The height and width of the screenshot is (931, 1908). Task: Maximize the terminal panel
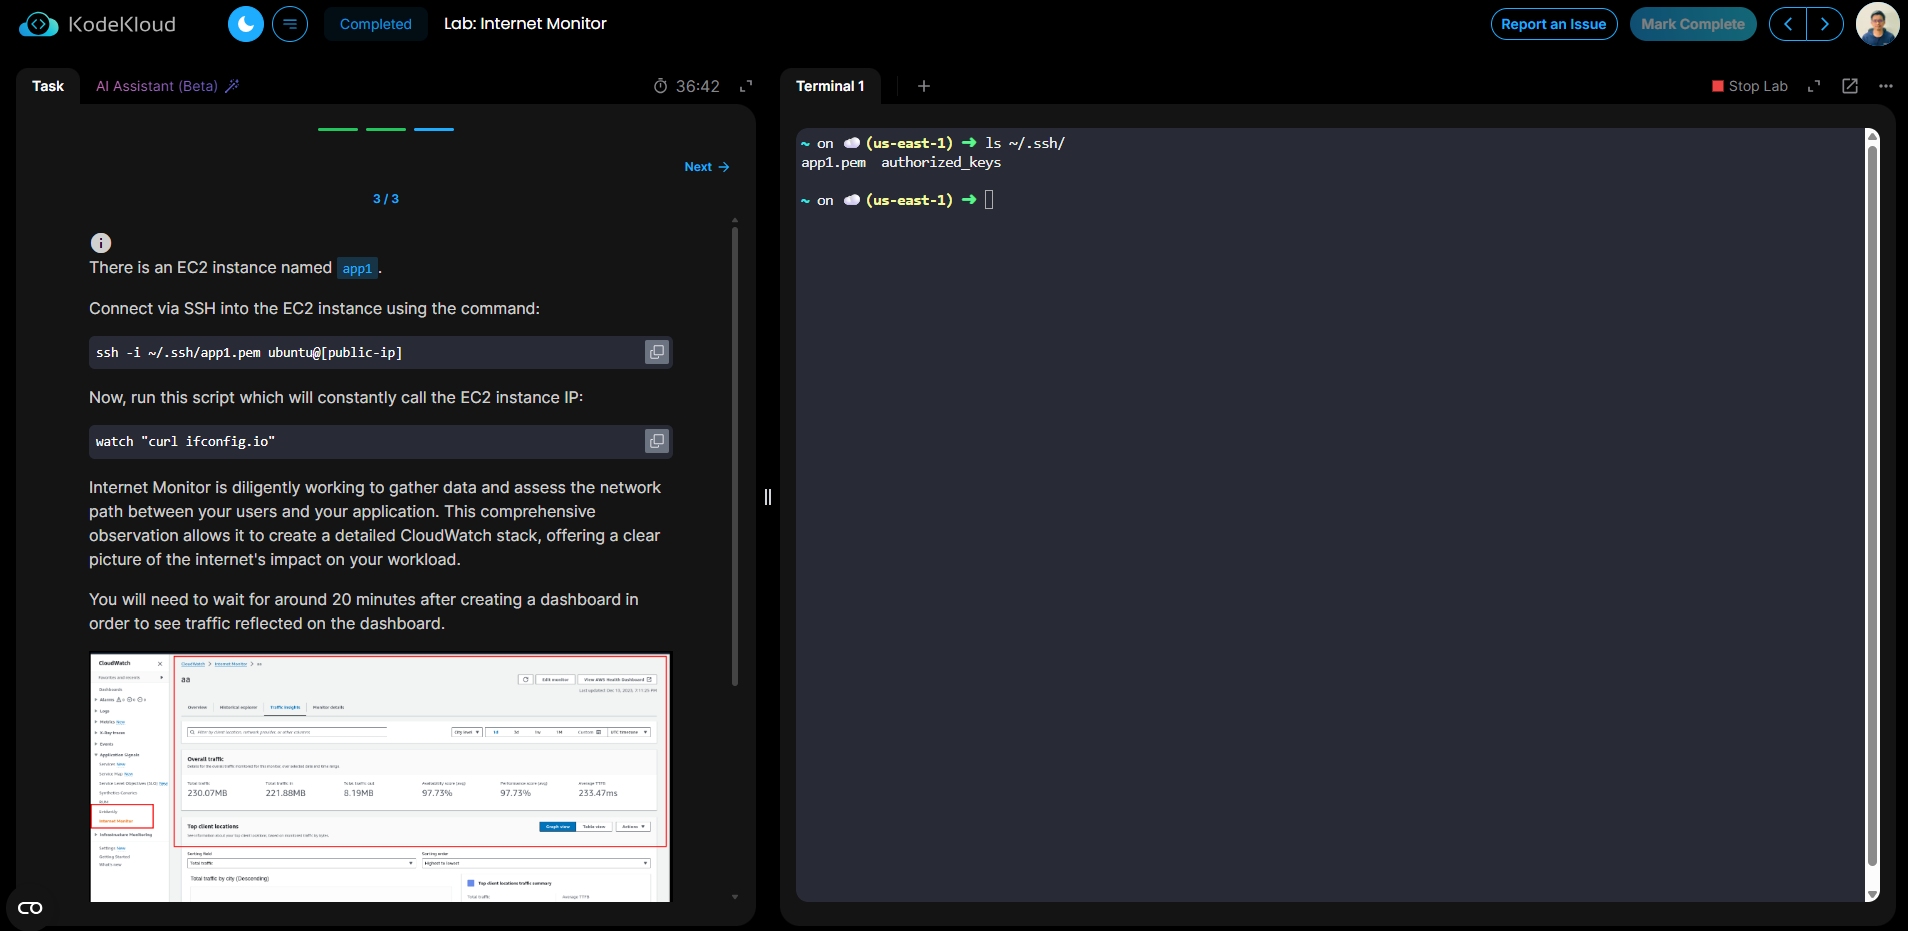1814,86
